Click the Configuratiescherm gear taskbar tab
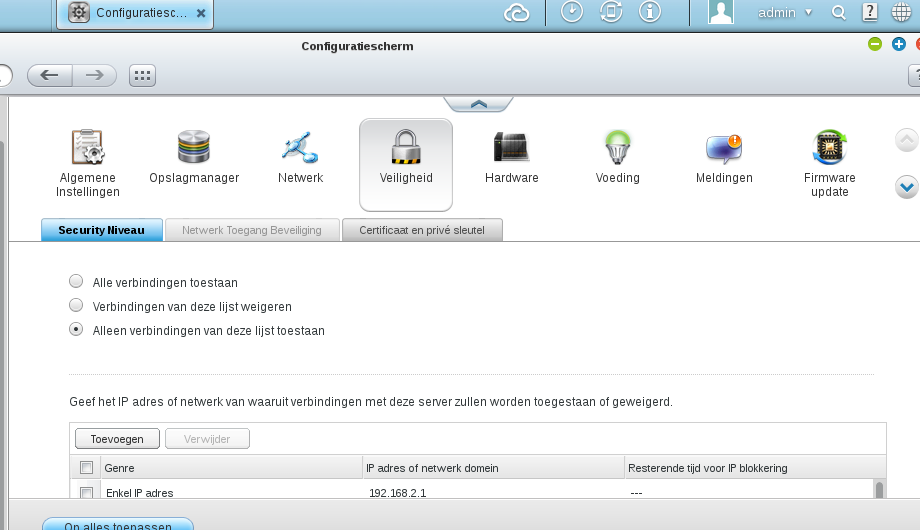The width and height of the screenshot is (920, 530). [x=135, y=13]
